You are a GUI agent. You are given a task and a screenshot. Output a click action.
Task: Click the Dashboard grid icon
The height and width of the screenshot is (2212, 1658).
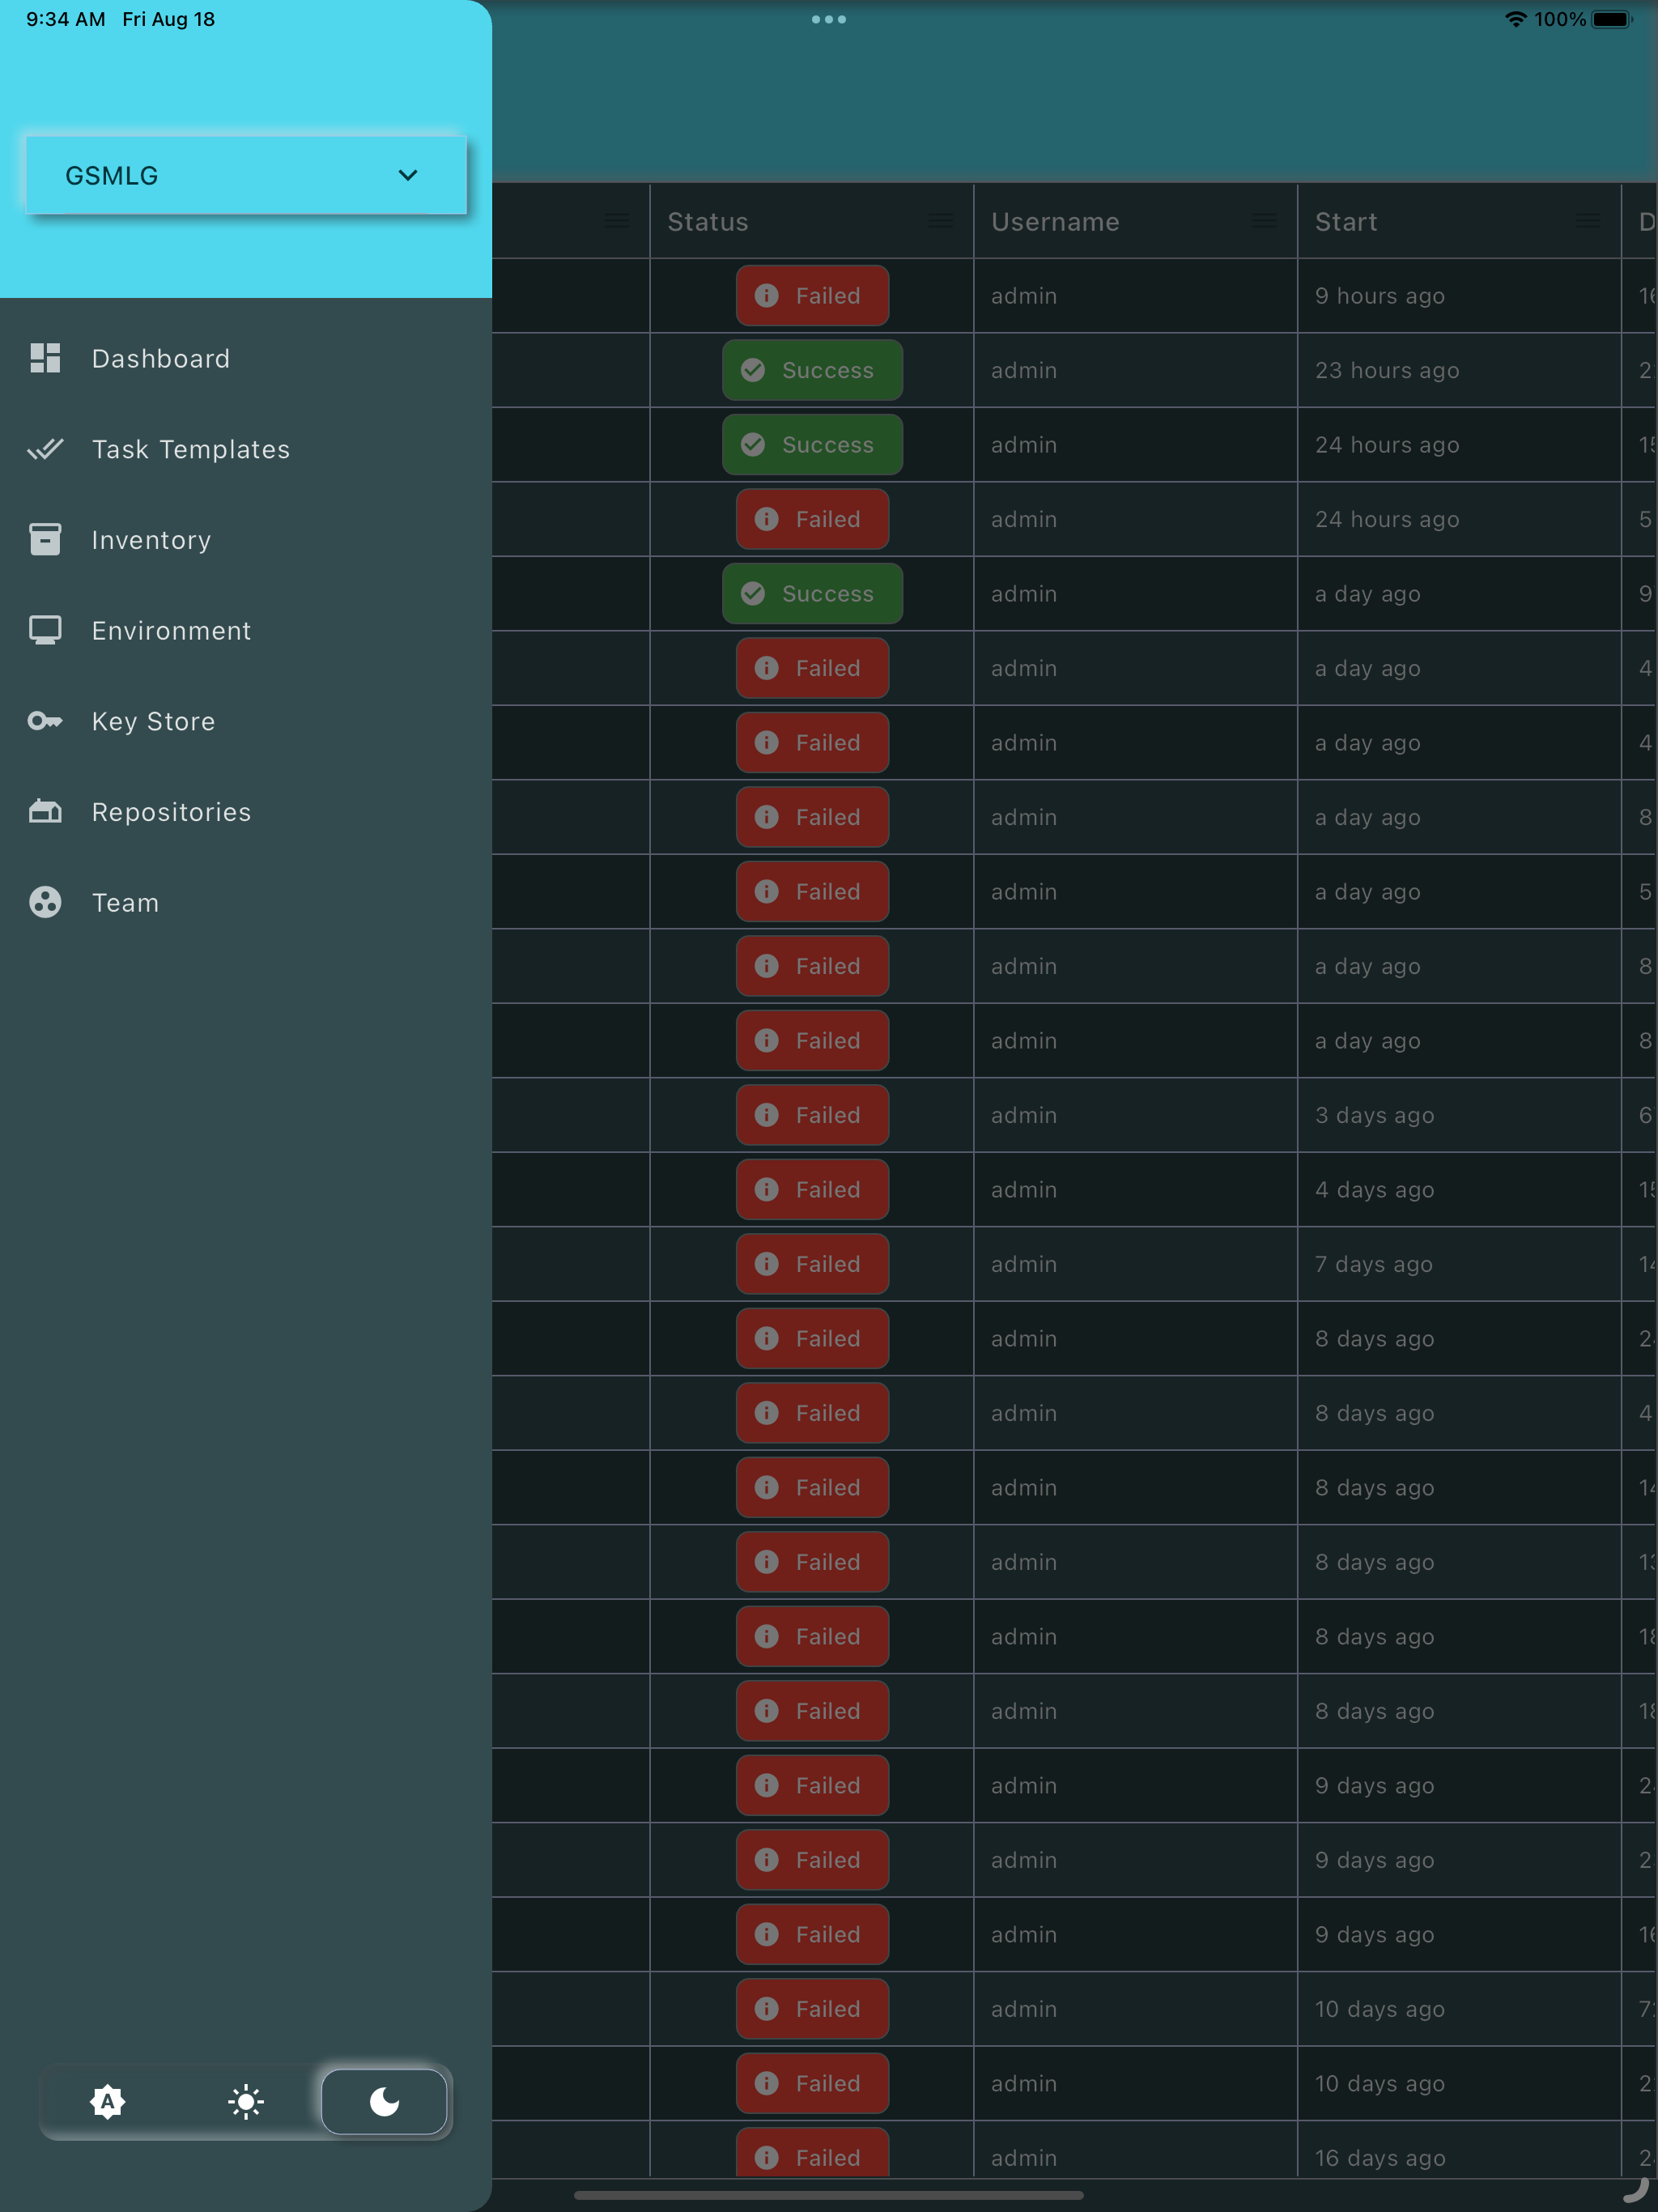click(x=45, y=358)
